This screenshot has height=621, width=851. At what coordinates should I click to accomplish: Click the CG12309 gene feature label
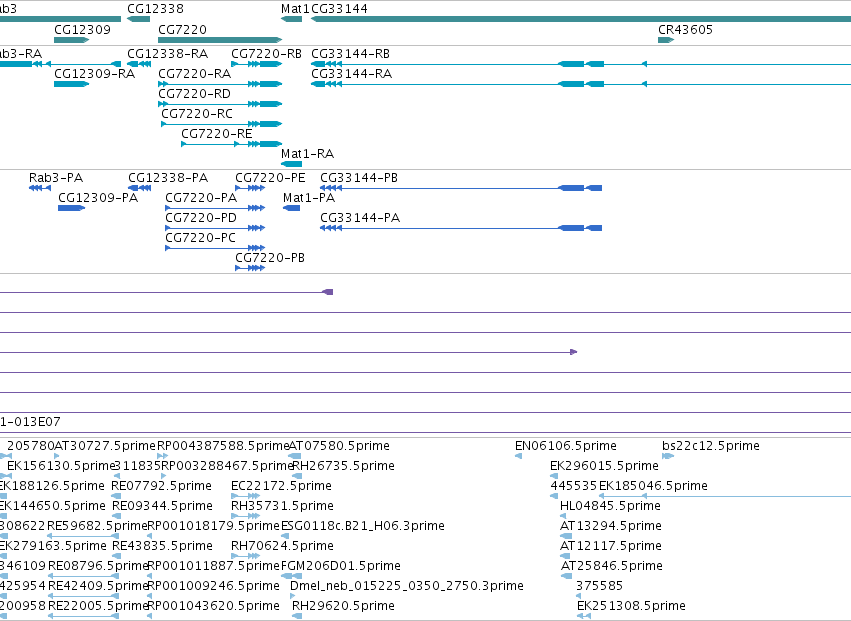82,29
